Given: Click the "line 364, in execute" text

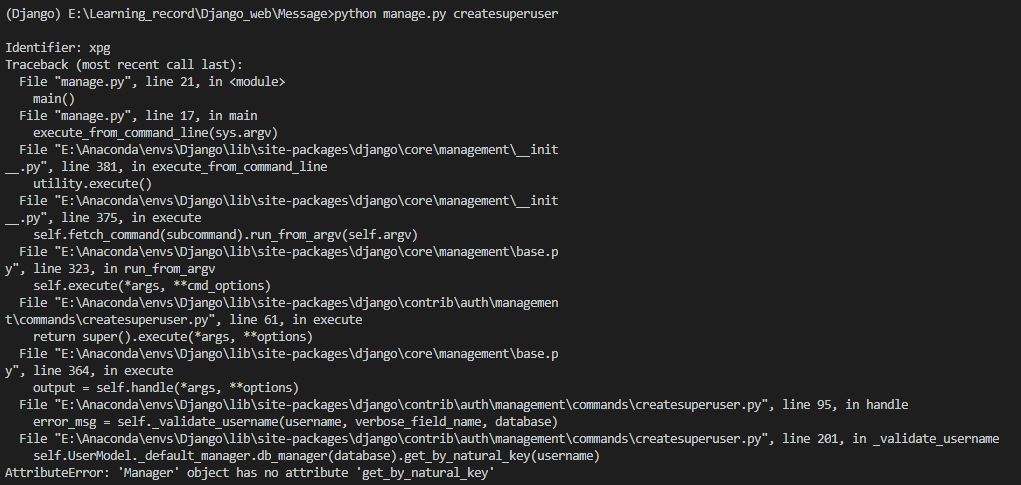Looking at the screenshot, I should pos(108,371).
